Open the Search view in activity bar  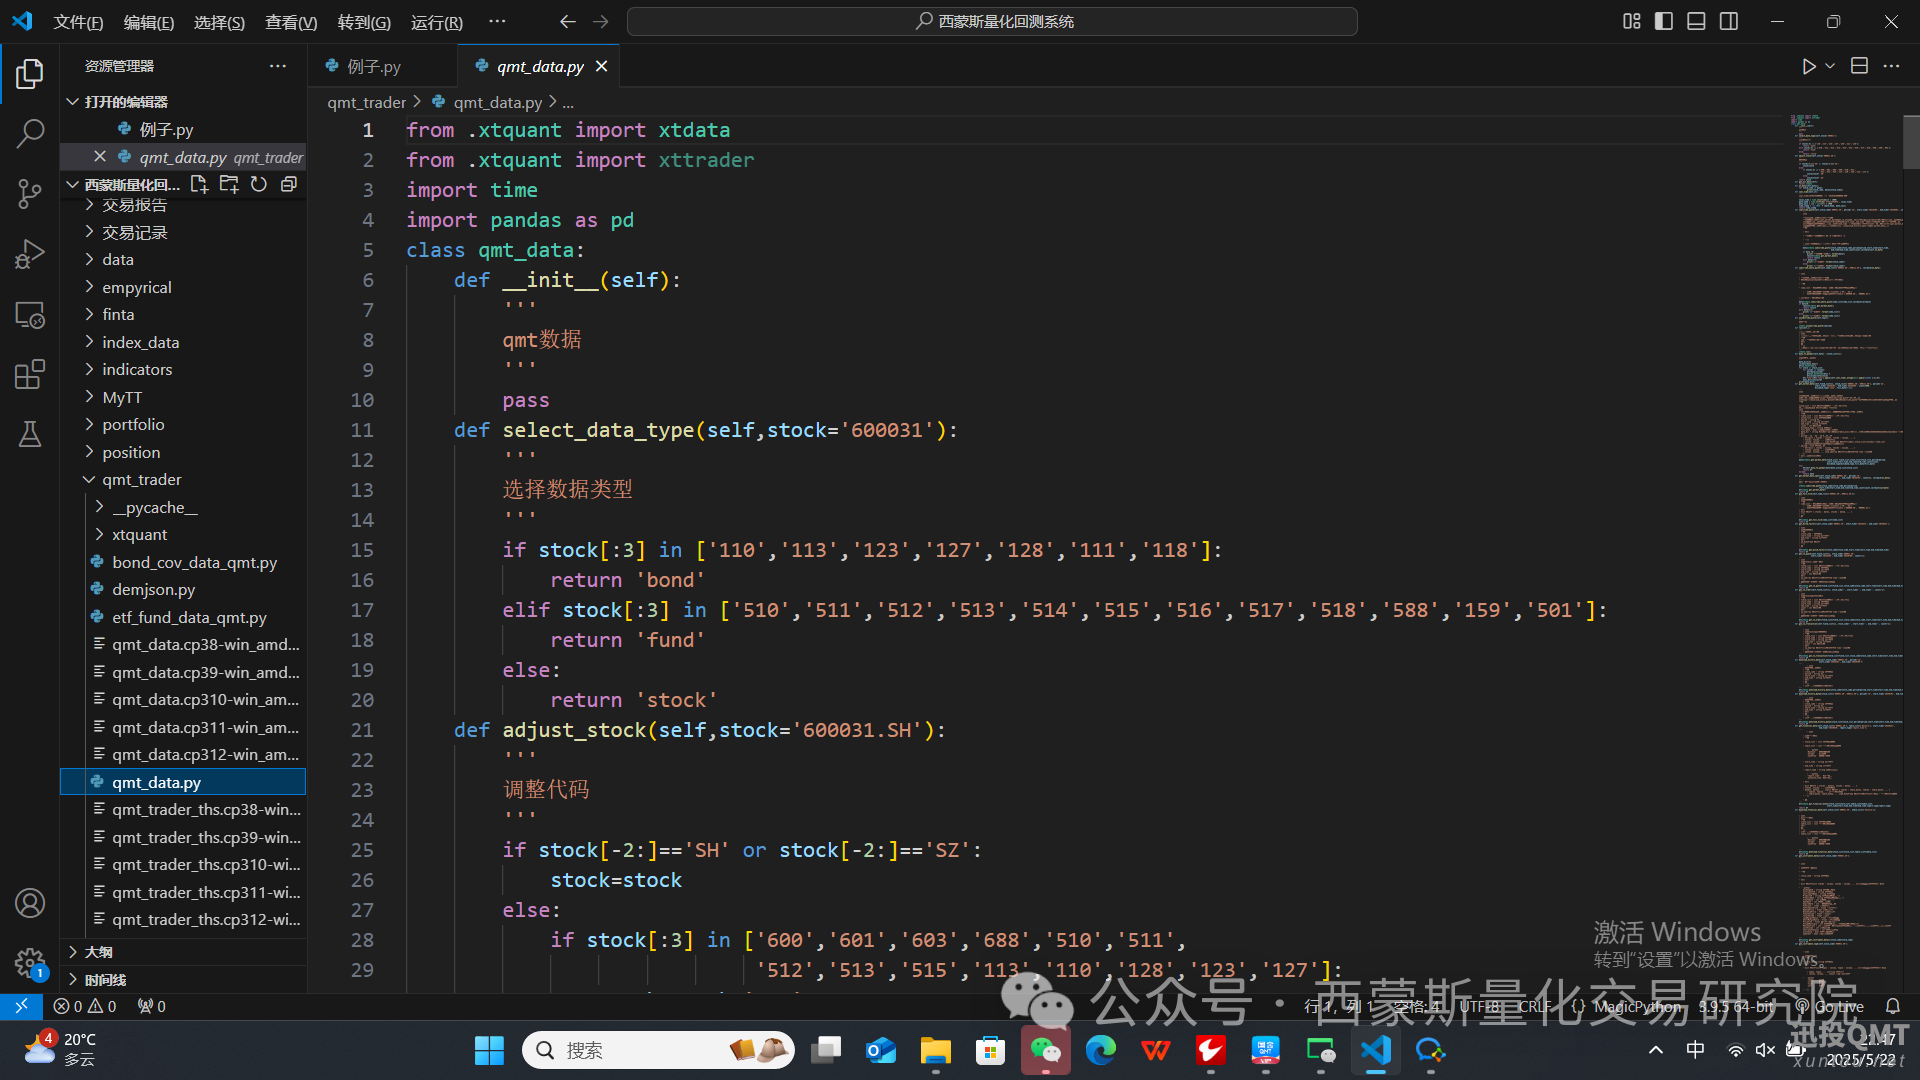[x=30, y=133]
